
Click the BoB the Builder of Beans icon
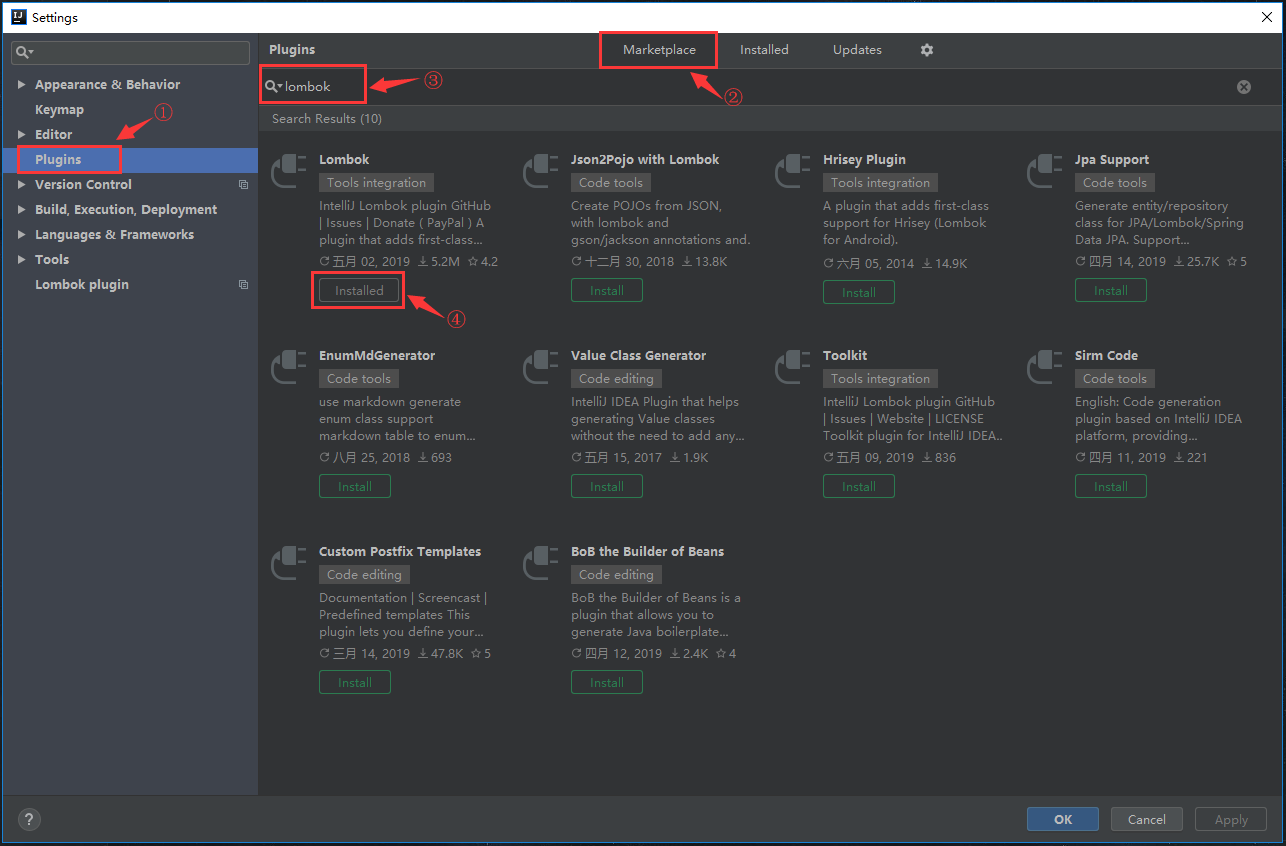coord(541,563)
